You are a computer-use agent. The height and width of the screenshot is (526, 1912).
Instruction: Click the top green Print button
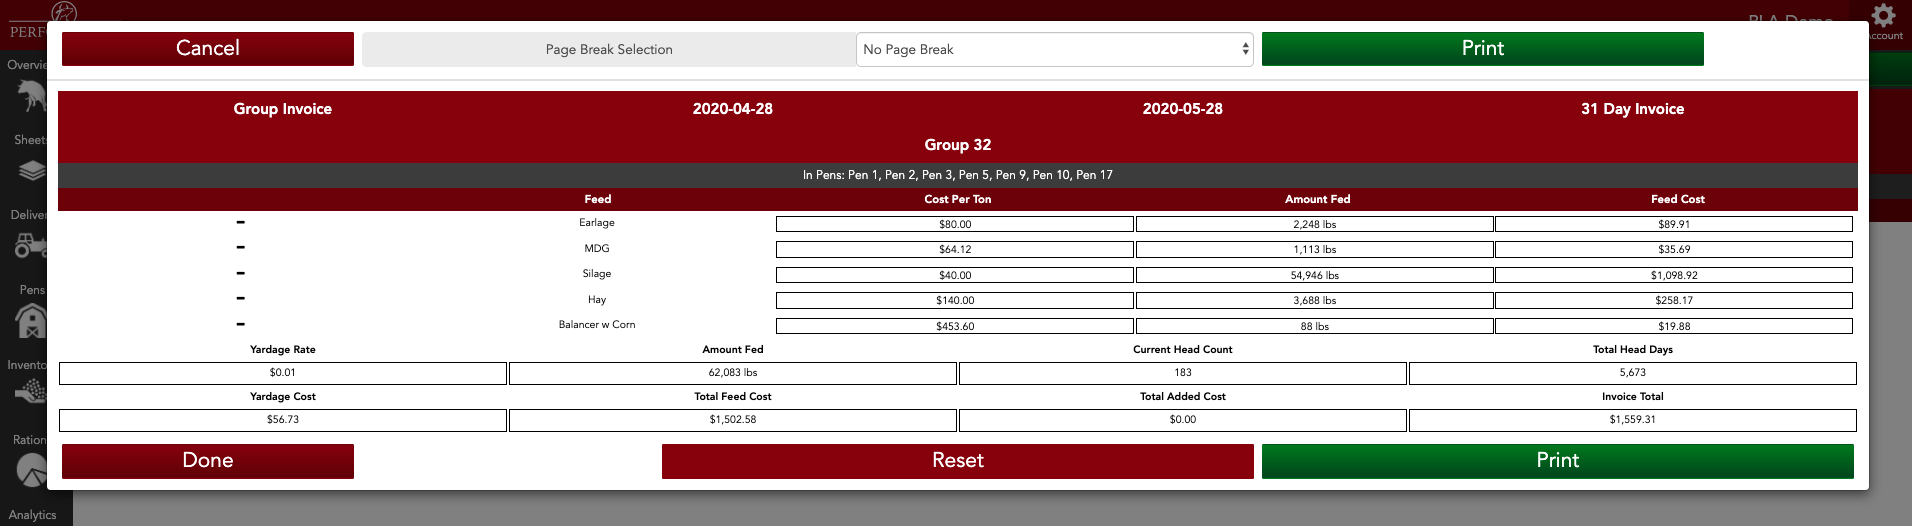pos(1482,49)
